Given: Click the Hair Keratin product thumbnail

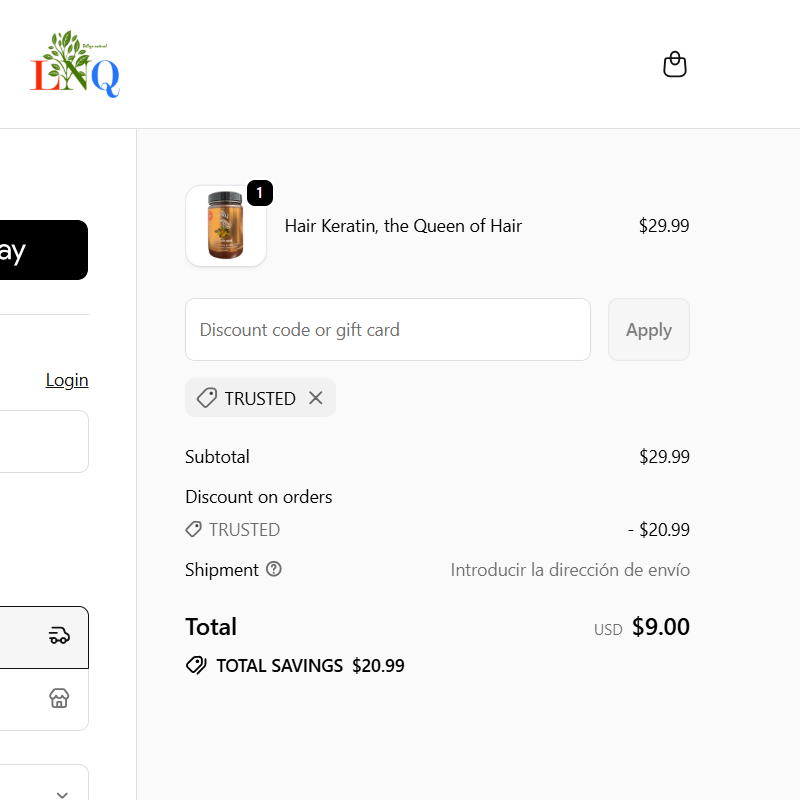Looking at the screenshot, I should point(226,227).
